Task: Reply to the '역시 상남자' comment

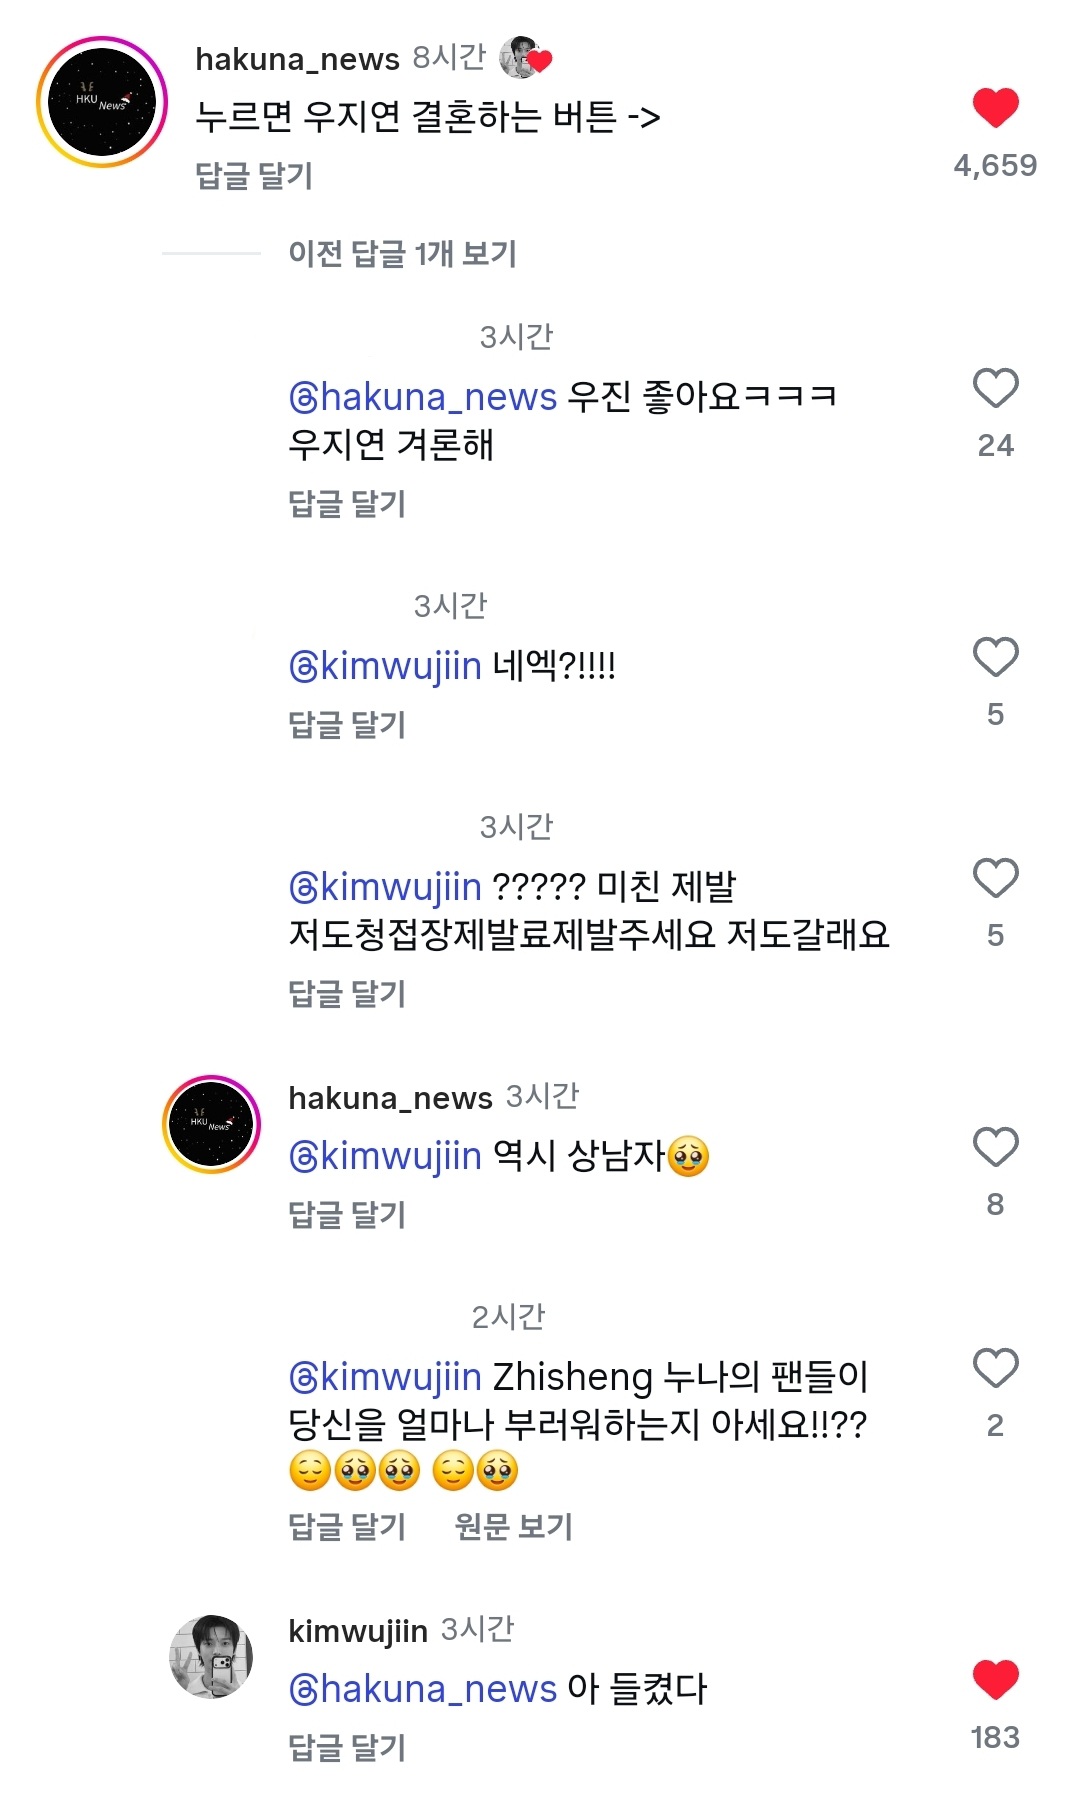Action: click(x=347, y=1215)
